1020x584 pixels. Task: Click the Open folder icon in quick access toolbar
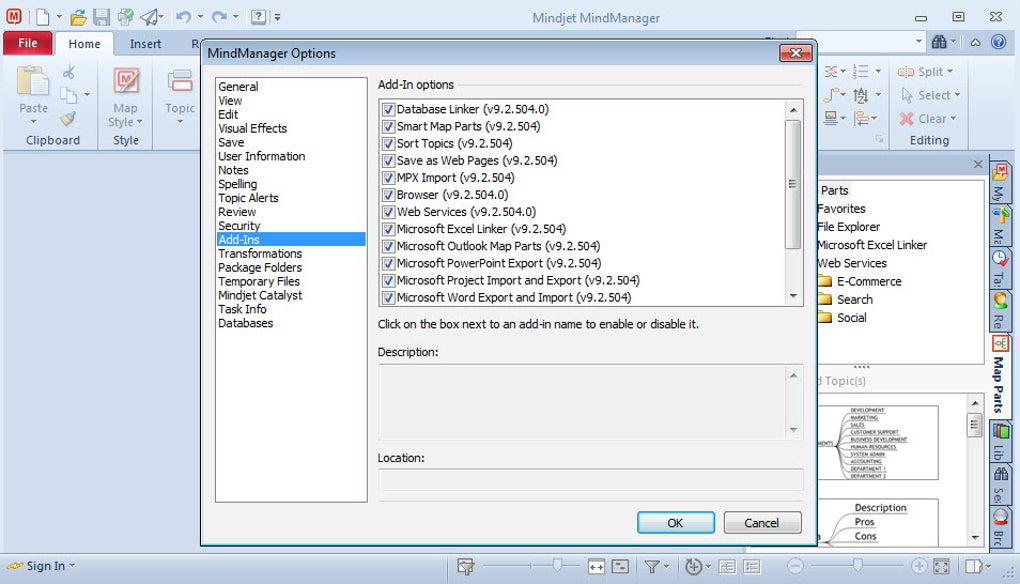(x=78, y=18)
